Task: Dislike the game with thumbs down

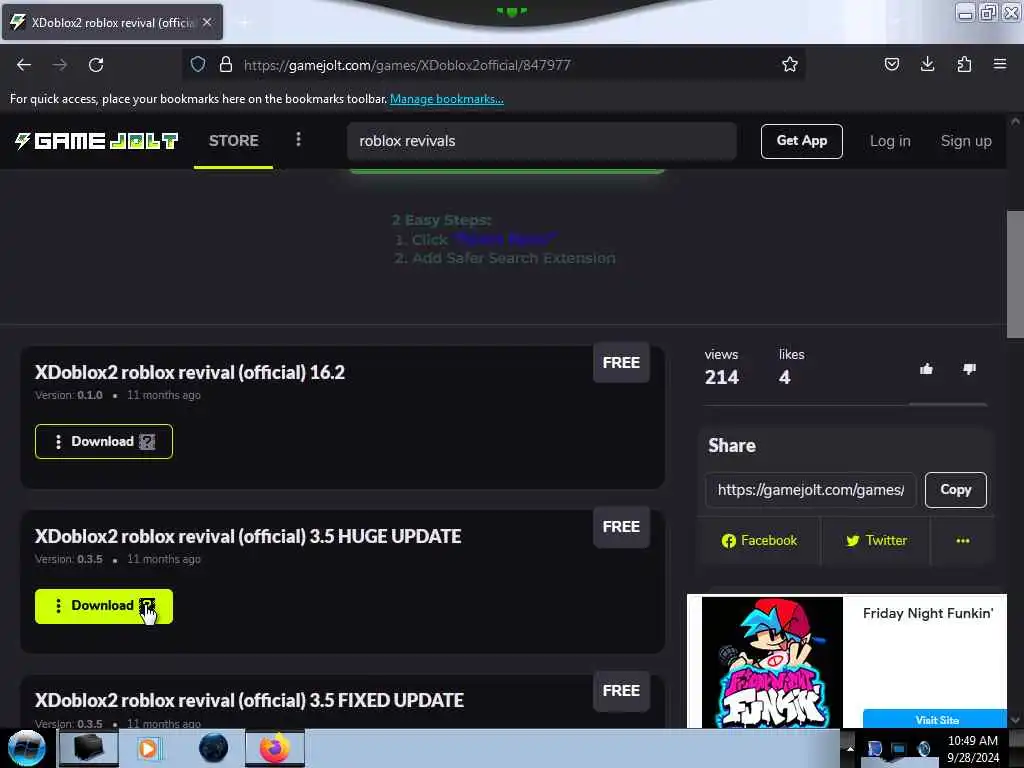Action: pos(969,369)
